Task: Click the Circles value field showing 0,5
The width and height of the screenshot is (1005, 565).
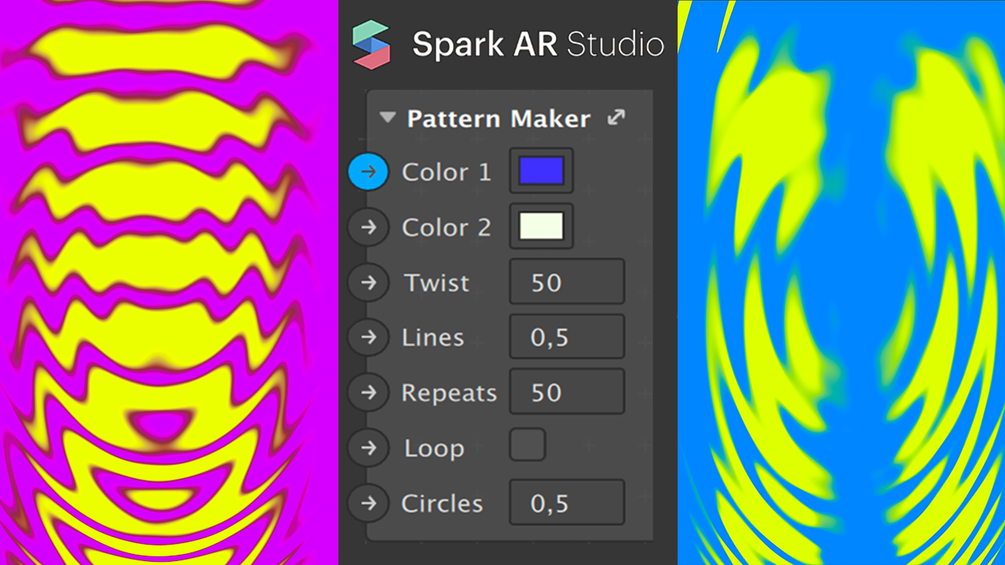Action: coord(567,502)
